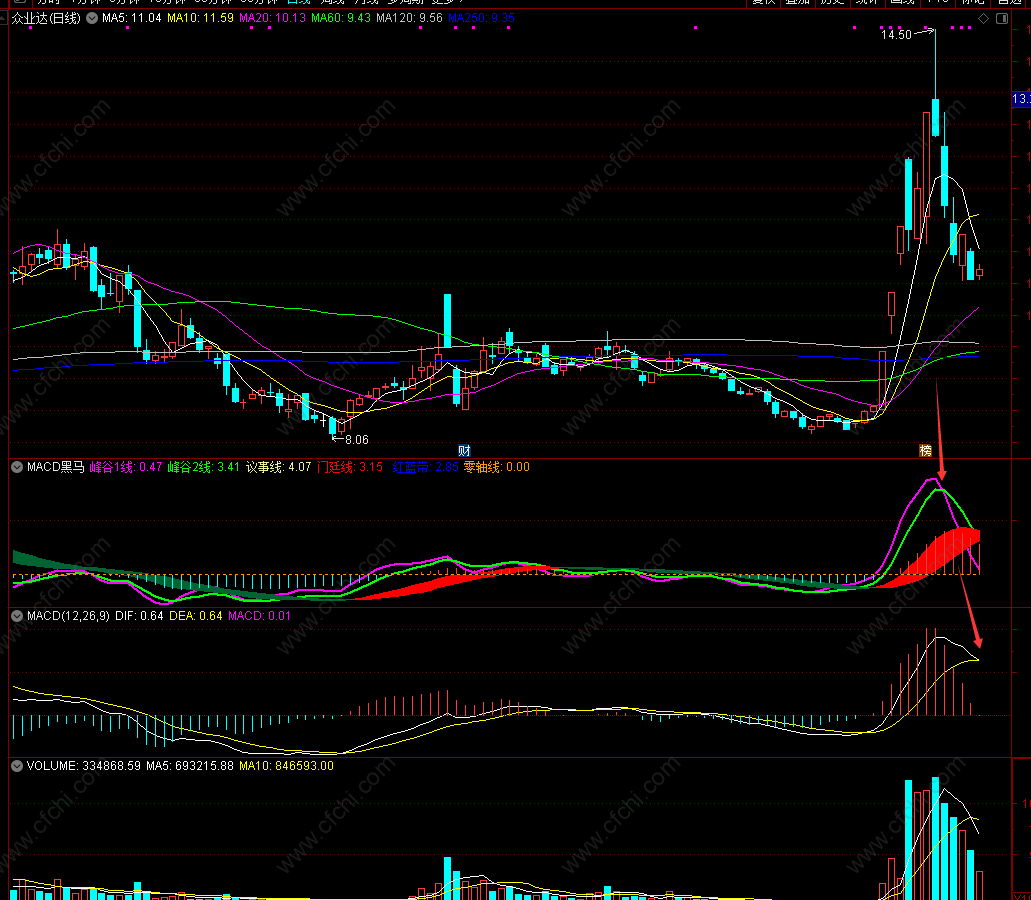
Task: Select the tall cyan candlestick left of 财 marker
Action: 448,320
